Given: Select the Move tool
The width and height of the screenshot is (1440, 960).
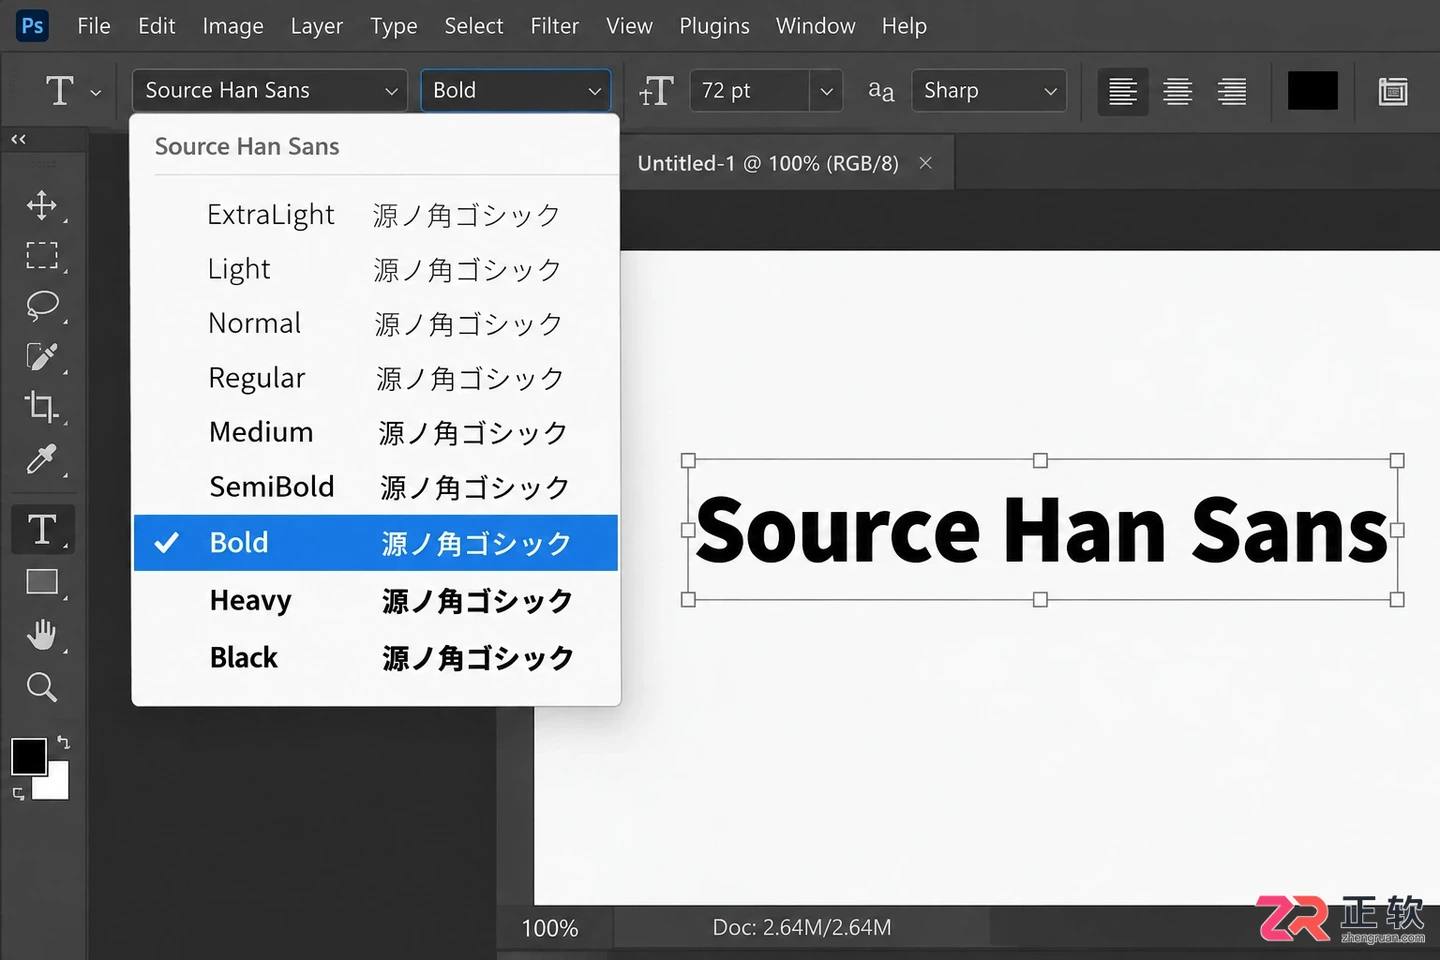Looking at the screenshot, I should 41,205.
